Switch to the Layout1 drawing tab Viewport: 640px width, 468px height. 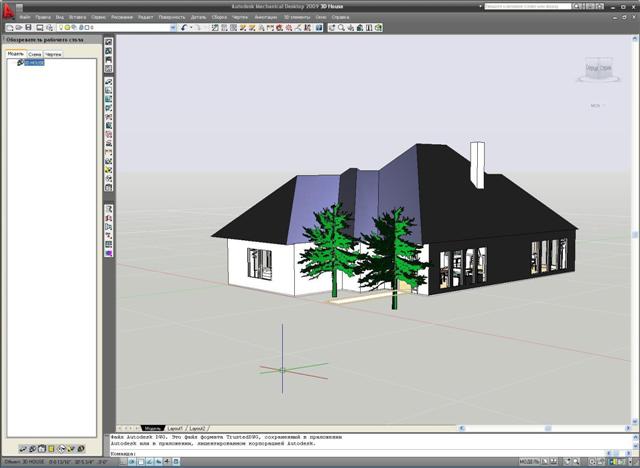(x=175, y=428)
